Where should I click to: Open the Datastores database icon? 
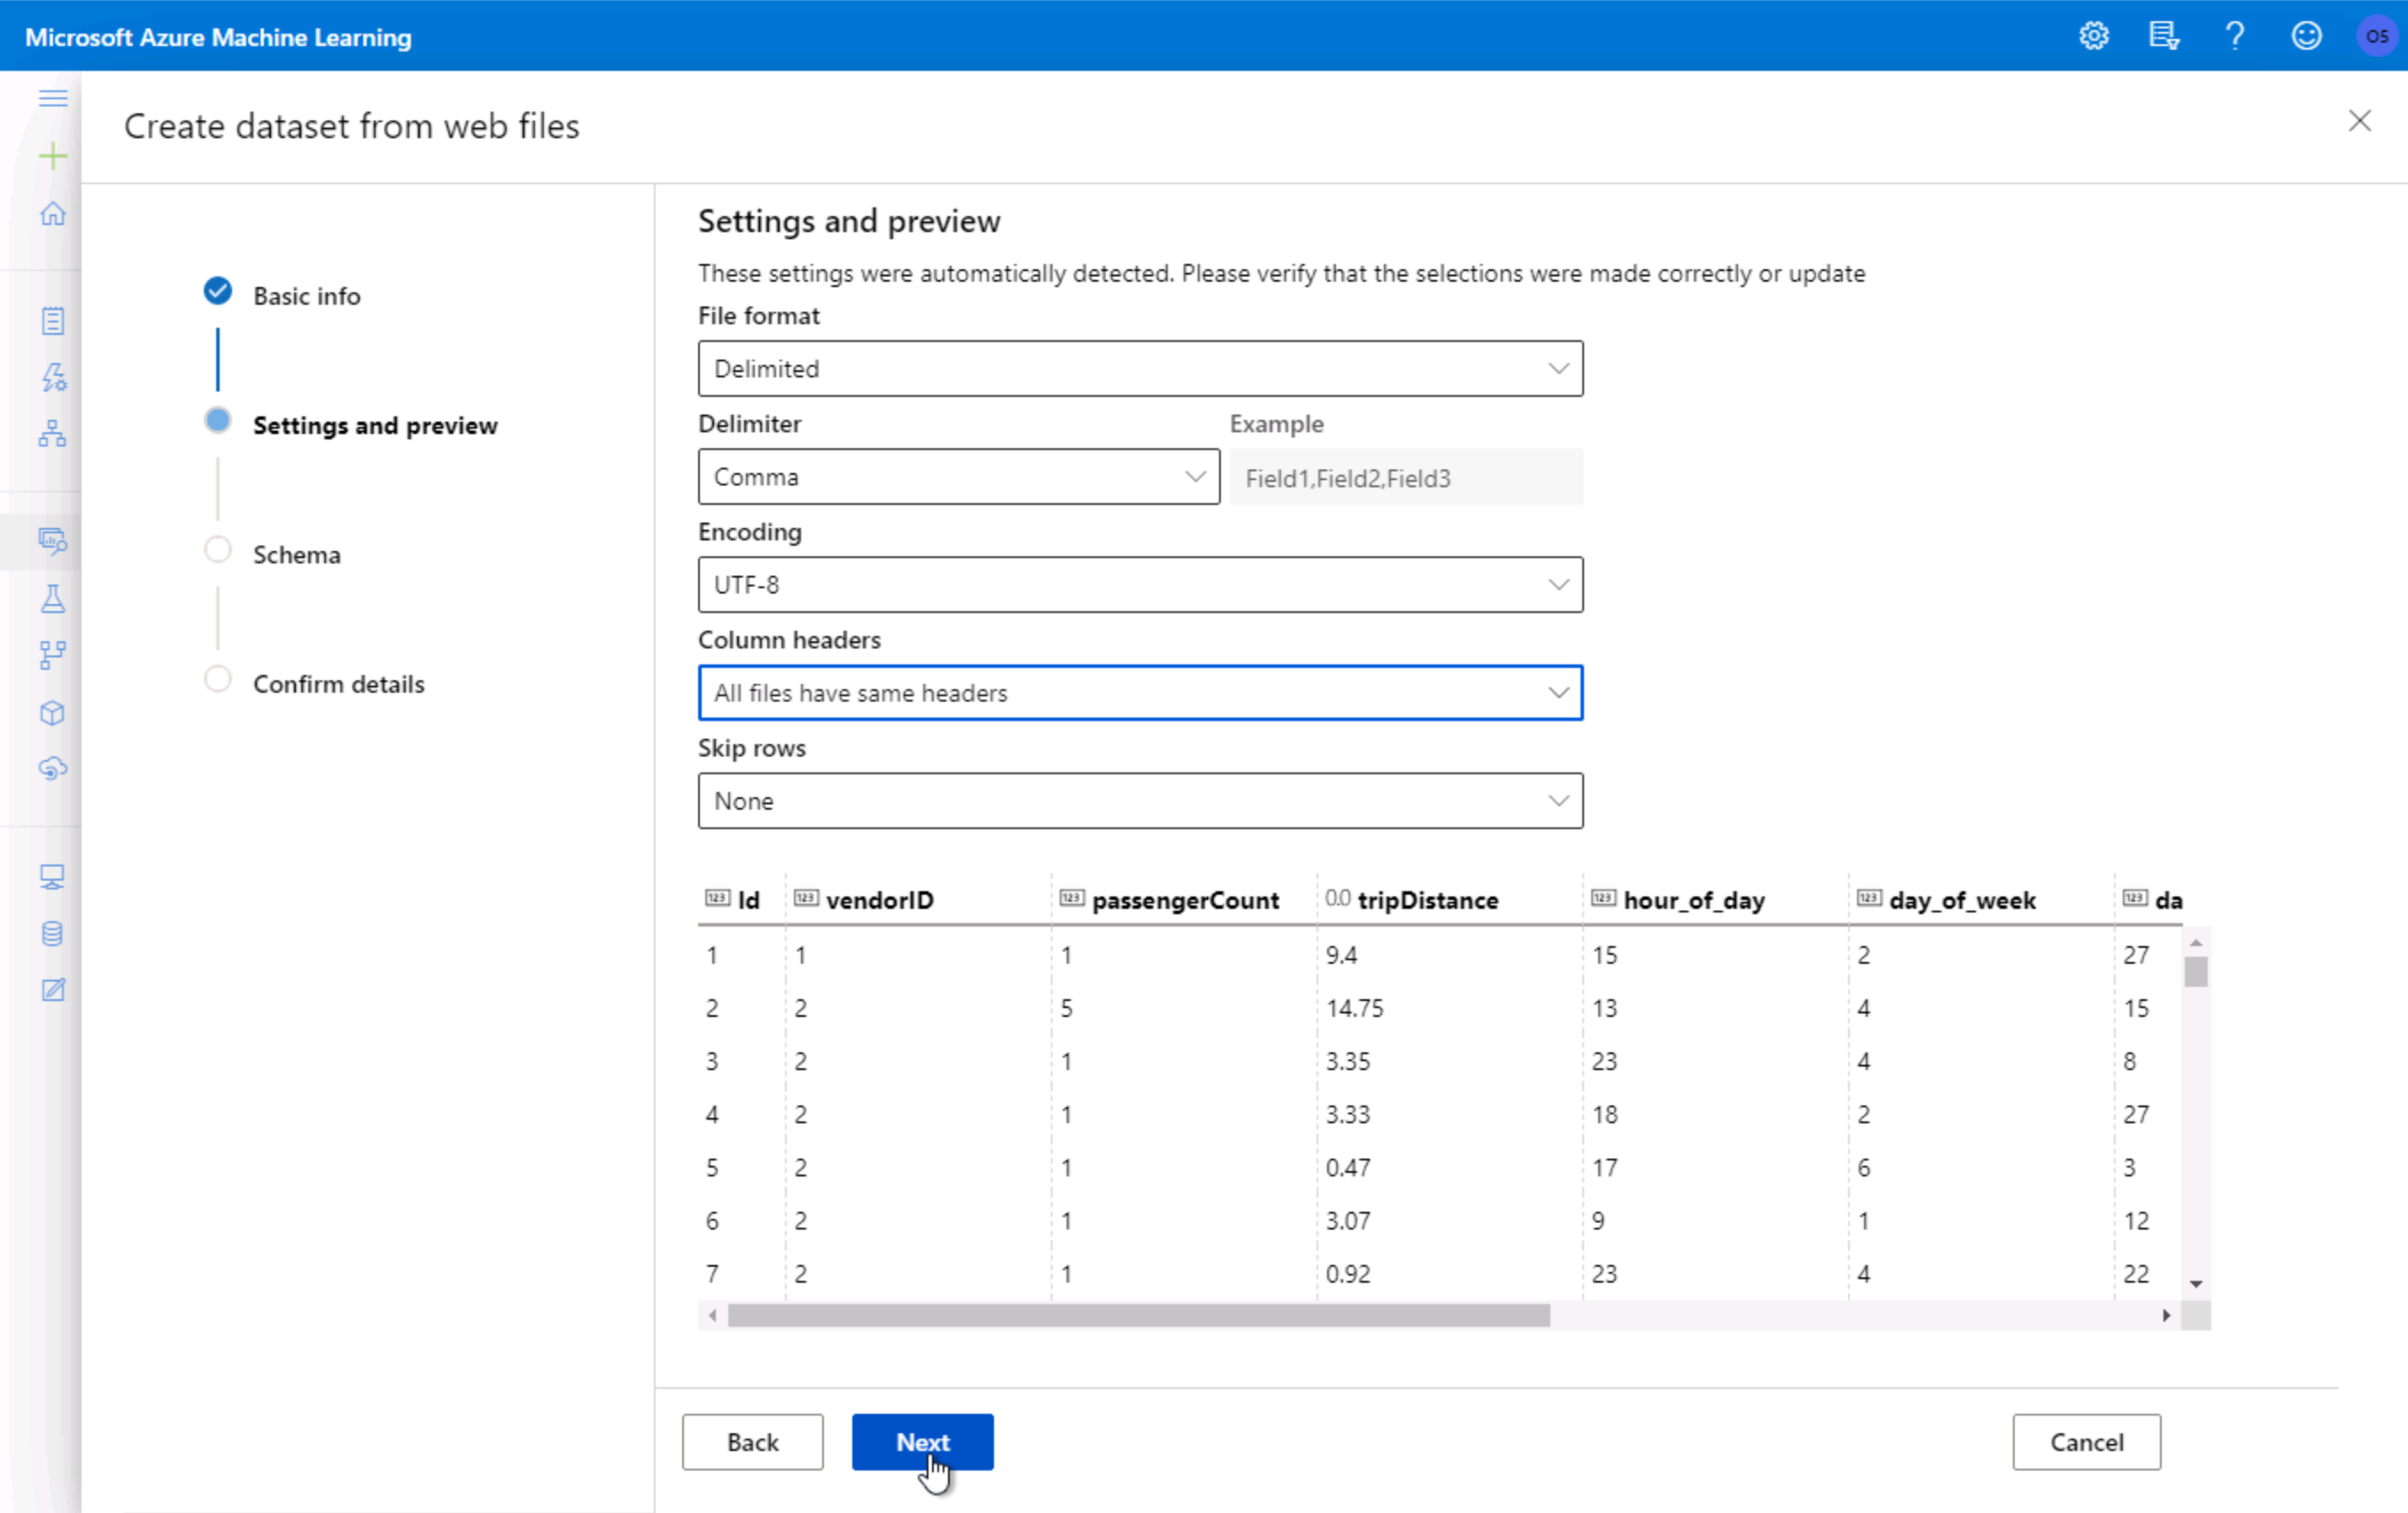pyautogui.click(x=53, y=934)
